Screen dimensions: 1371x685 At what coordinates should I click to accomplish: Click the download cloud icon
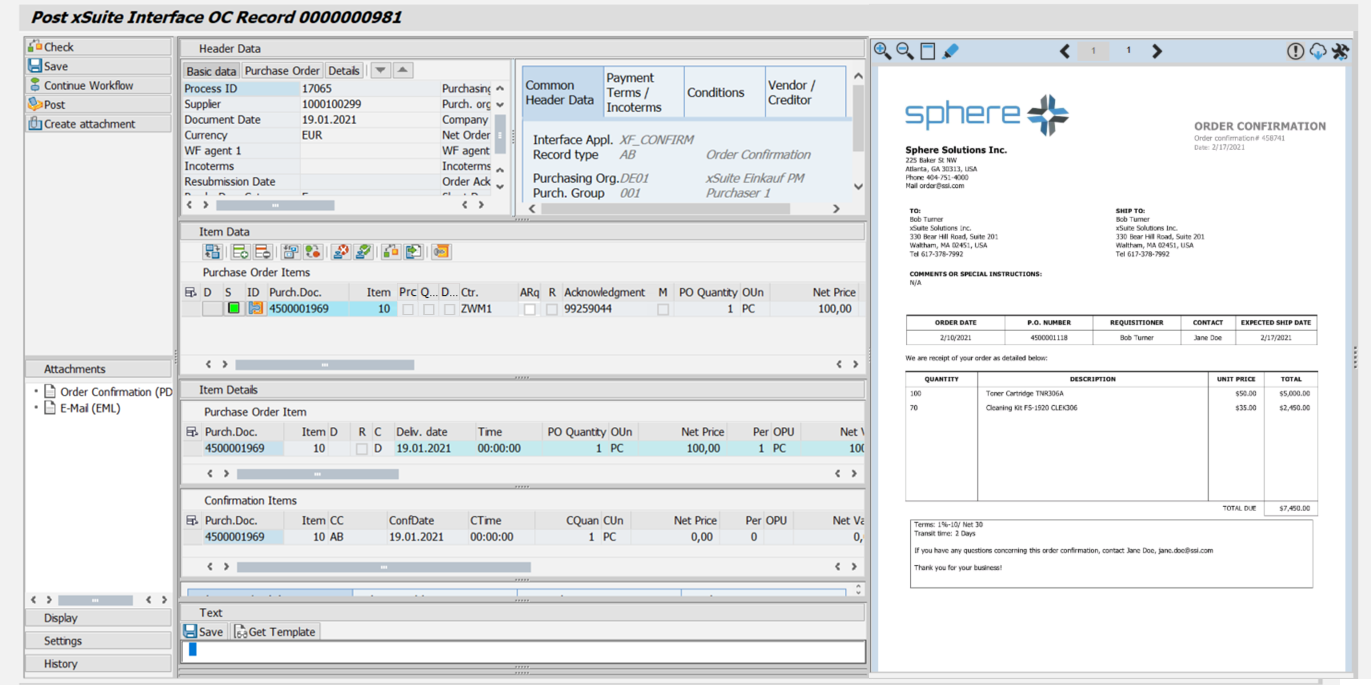point(1318,51)
